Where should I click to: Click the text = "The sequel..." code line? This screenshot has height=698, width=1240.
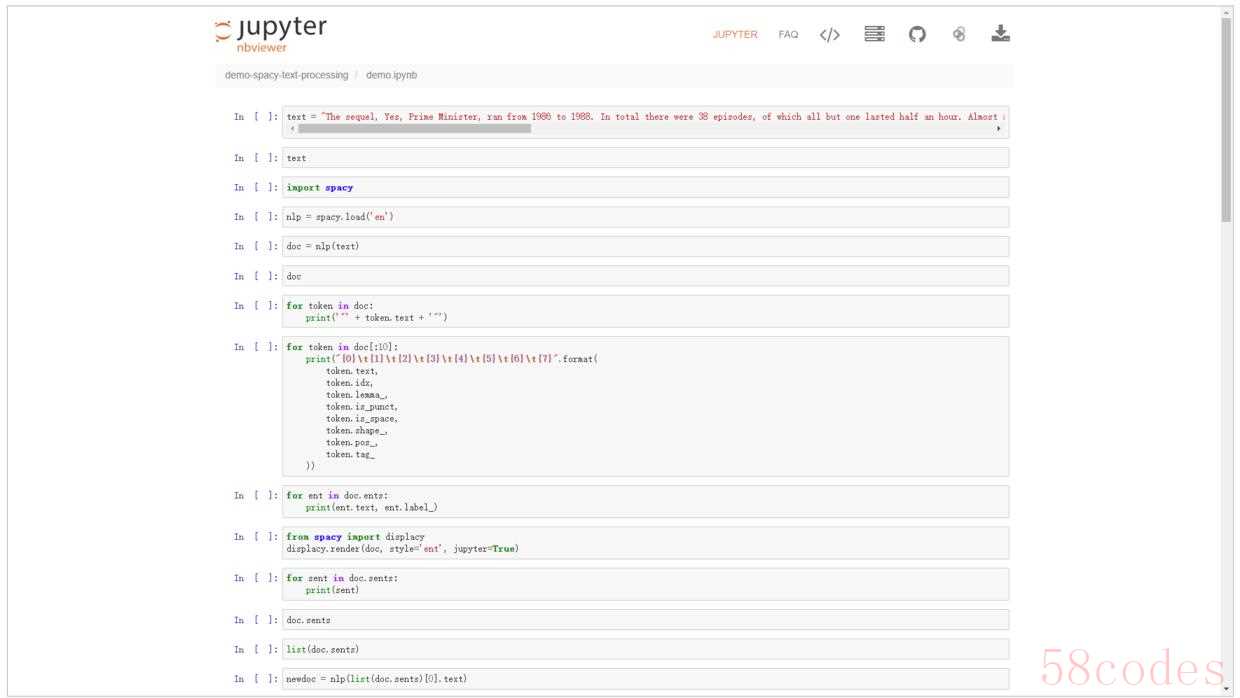tap(646, 117)
